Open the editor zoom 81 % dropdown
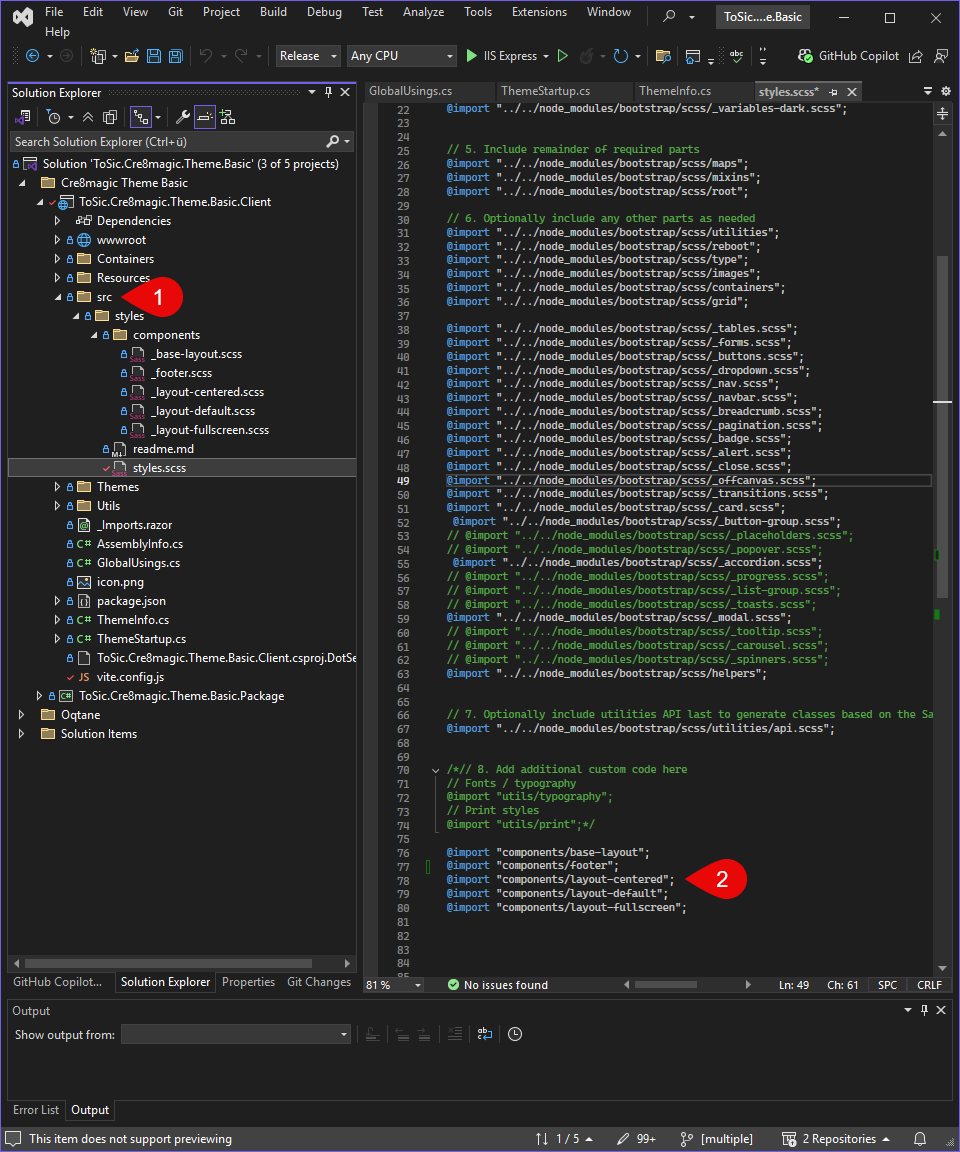 394,984
